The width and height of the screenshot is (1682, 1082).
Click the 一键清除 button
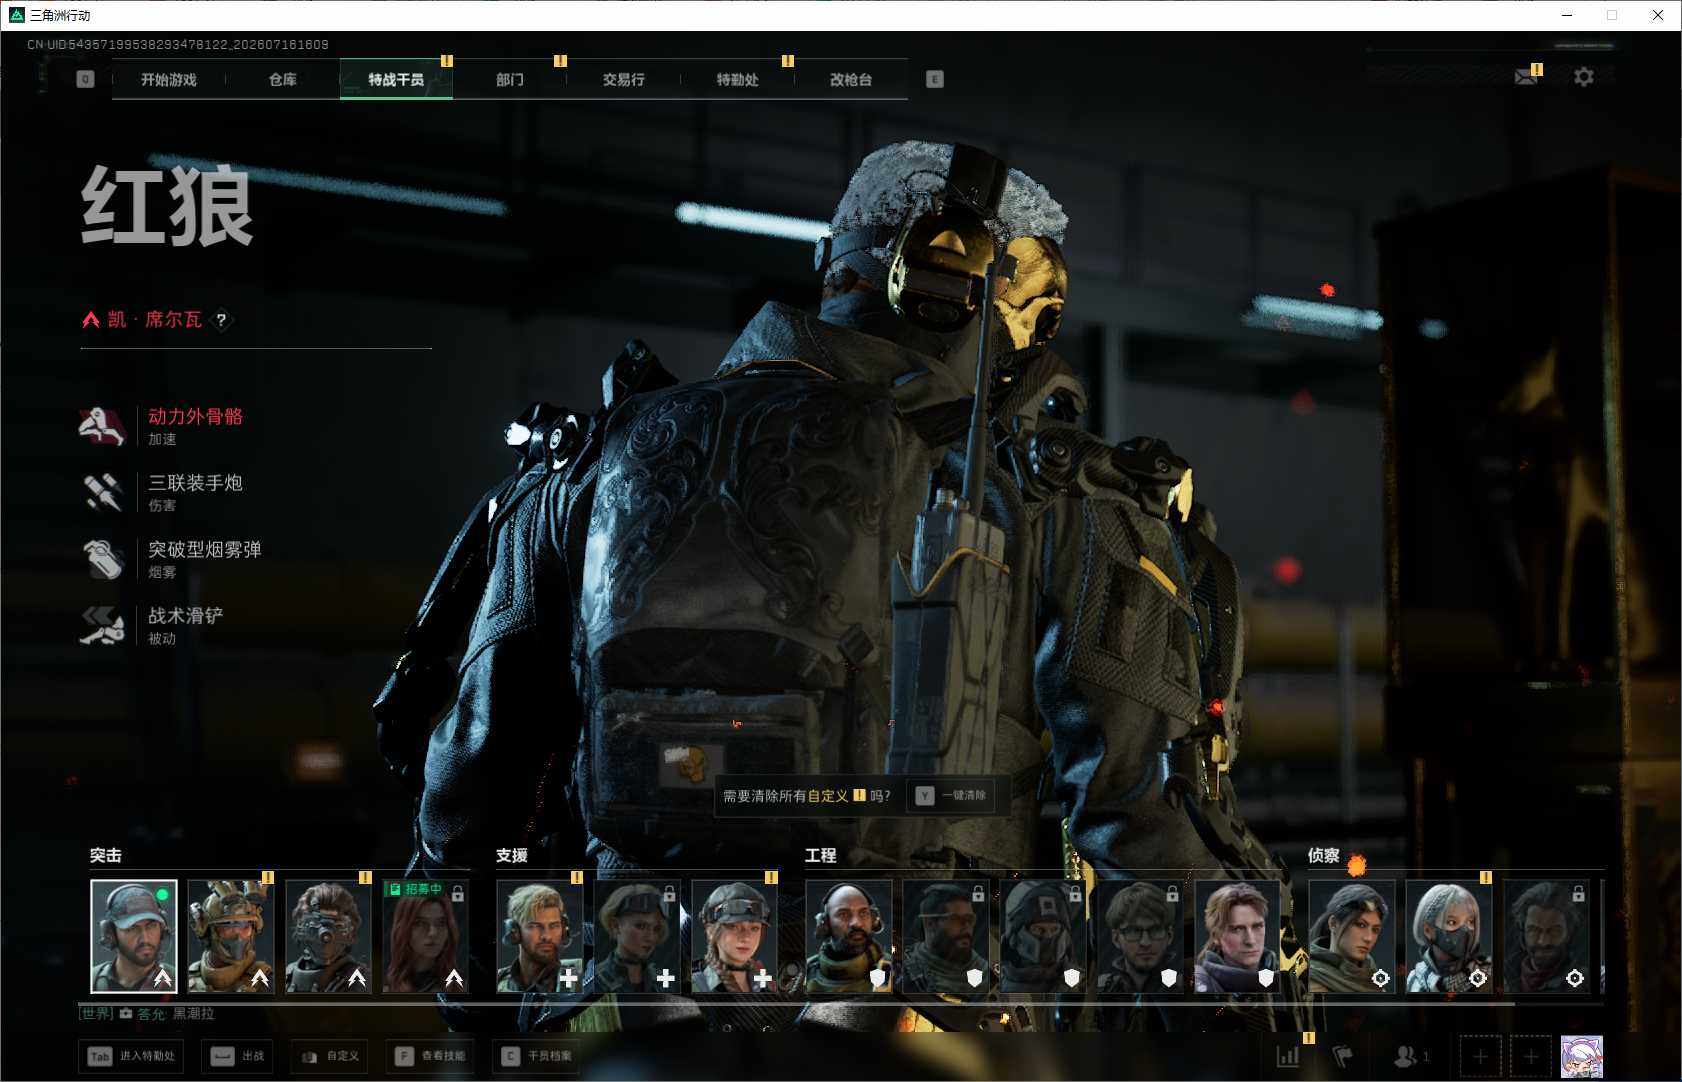(x=952, y=795)
